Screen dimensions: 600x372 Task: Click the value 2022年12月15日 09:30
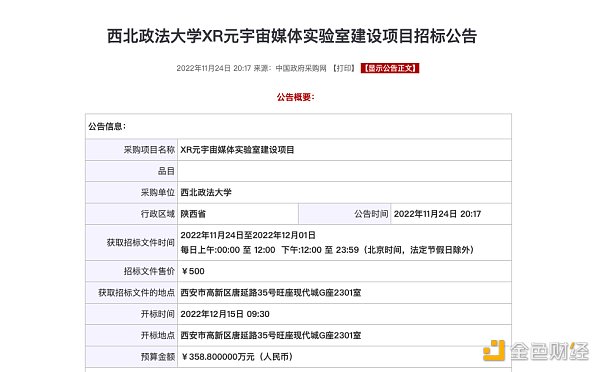point(225,314)
